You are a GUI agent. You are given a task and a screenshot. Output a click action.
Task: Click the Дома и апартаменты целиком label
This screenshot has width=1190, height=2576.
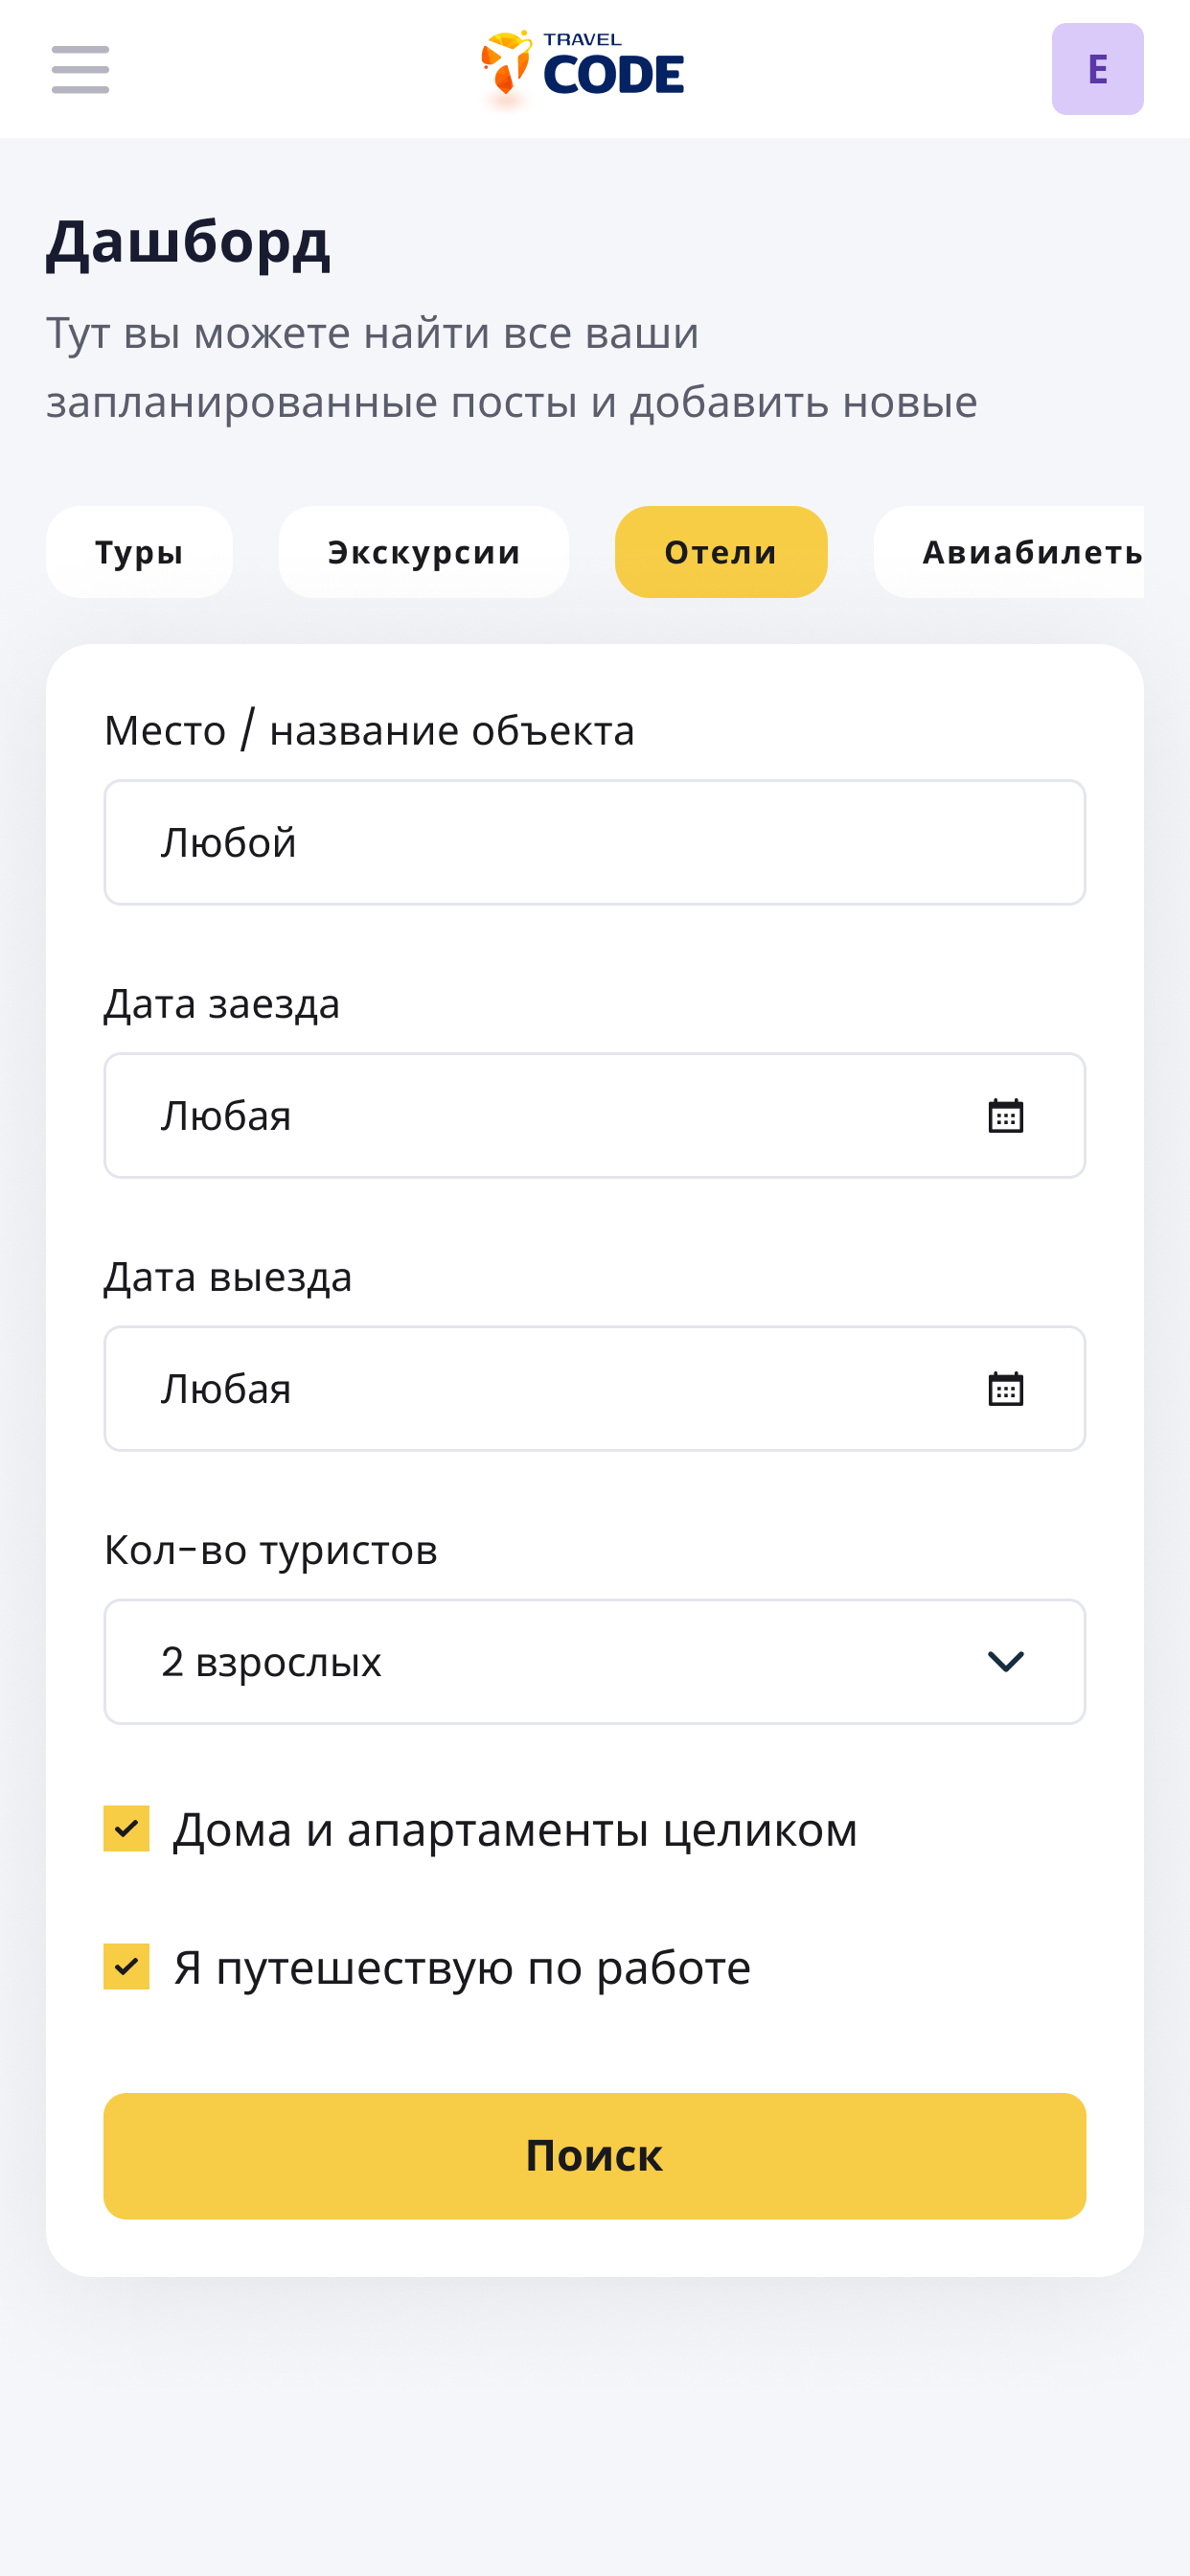point(515,1829)
